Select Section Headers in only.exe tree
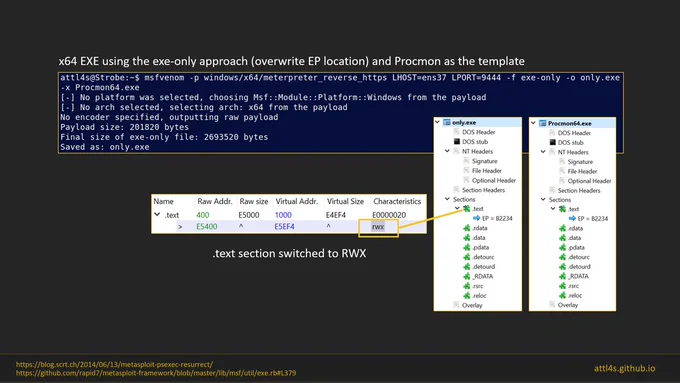680x383 pixels. click(x=483, y=190)
